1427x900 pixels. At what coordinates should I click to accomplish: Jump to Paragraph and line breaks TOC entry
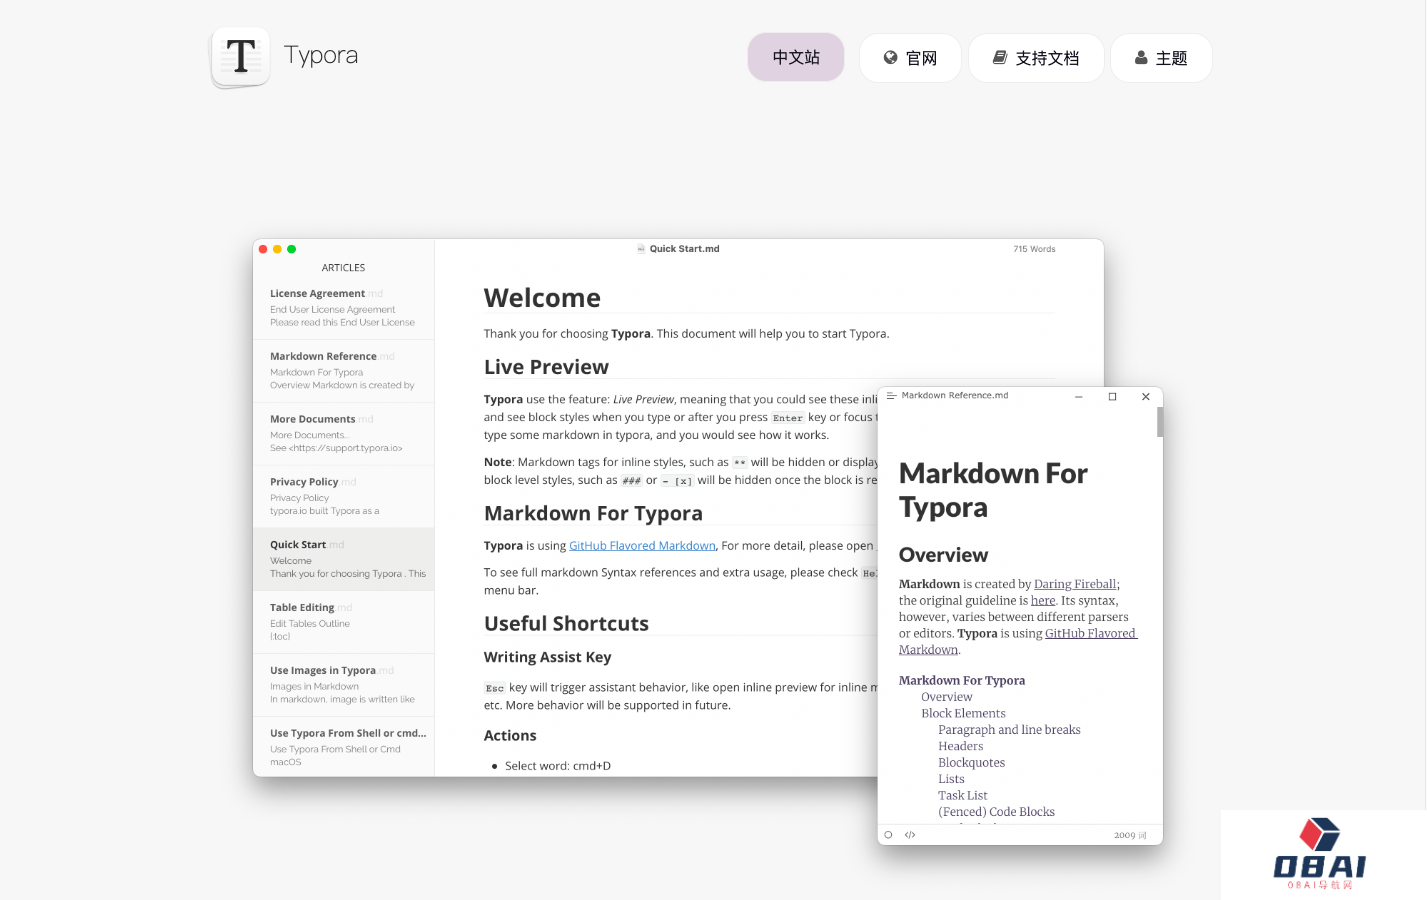tap(1009, 730)
